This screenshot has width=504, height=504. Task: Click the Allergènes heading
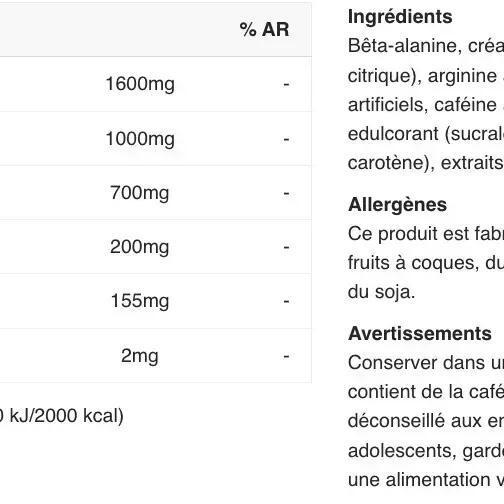pyautogui.click(x=397, y=204)
